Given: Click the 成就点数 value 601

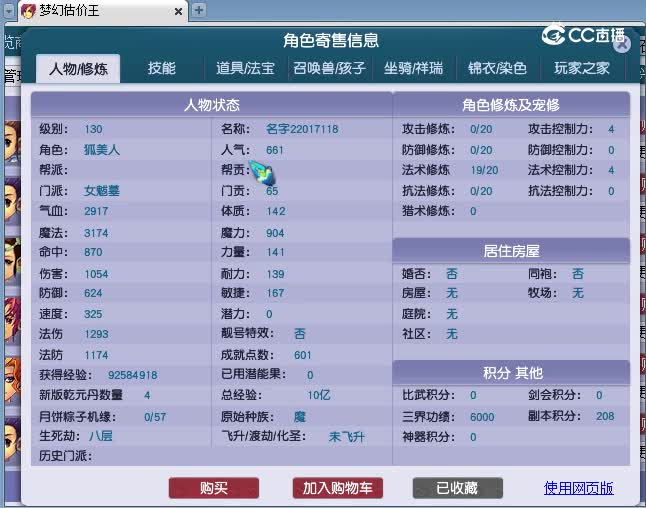Looking at the screenshot, I should tap(303, 355).
